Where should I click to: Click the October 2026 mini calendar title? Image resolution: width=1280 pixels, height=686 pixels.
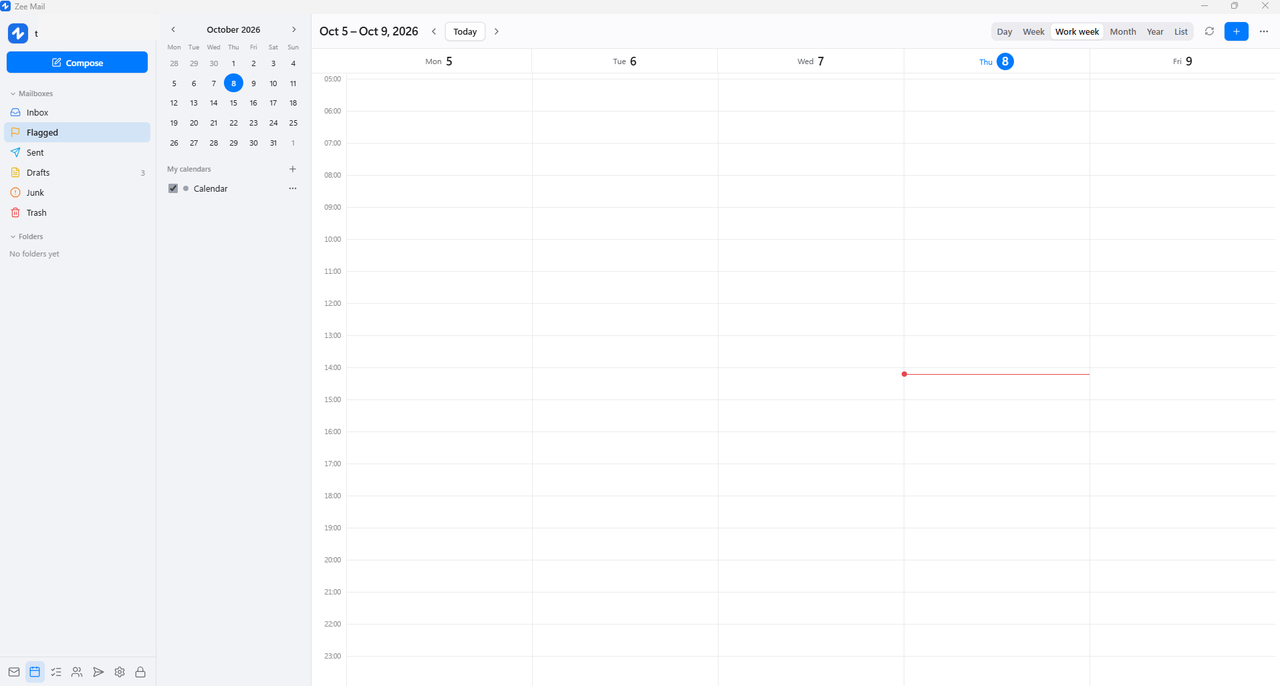(233, 30)
